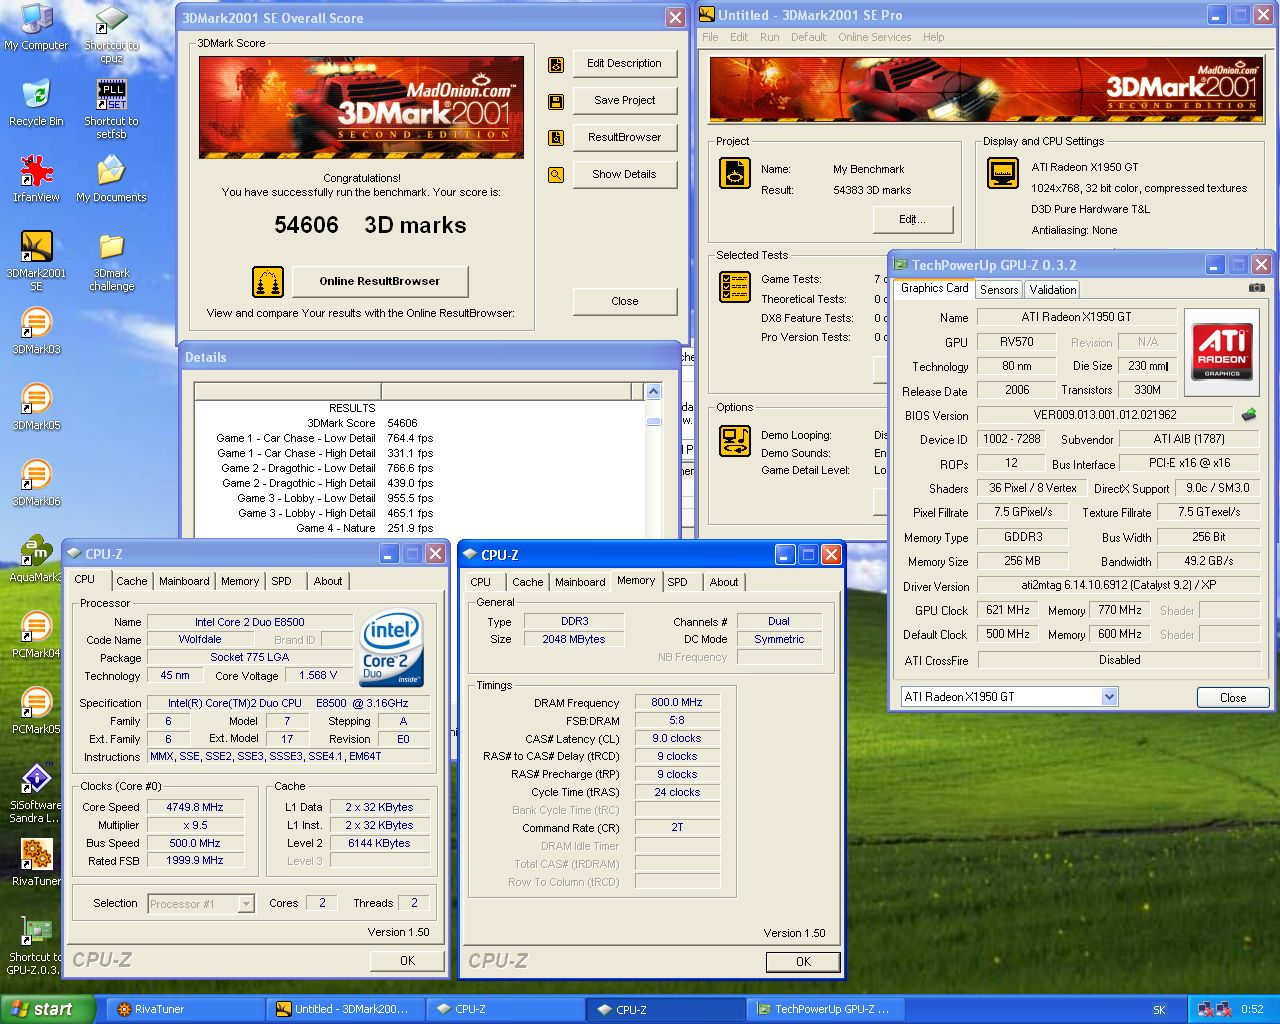Select the IrfanView desktop icon
The width and height of the screenshot is (1280, 1024).
click(x=36, y=179)
